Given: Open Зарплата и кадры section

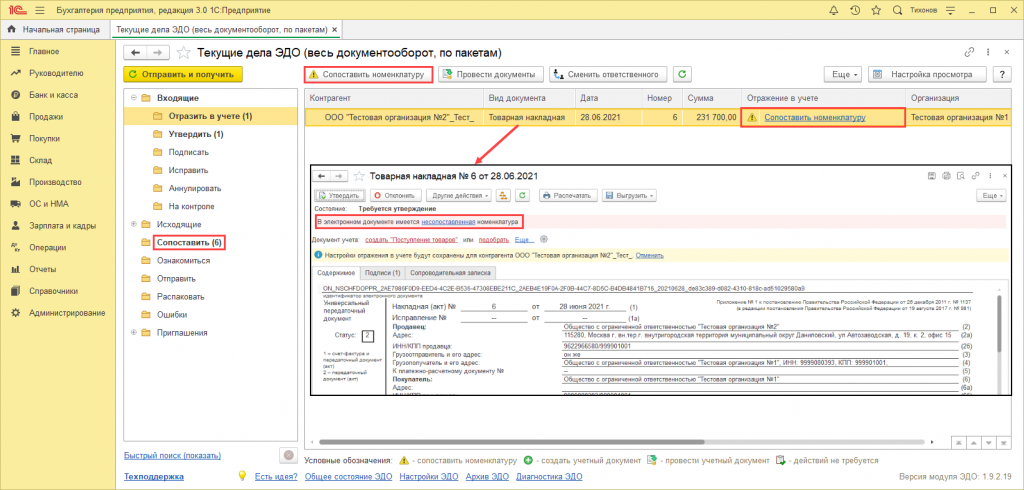Looking at the screenshot, I should (x=62, y=225).
